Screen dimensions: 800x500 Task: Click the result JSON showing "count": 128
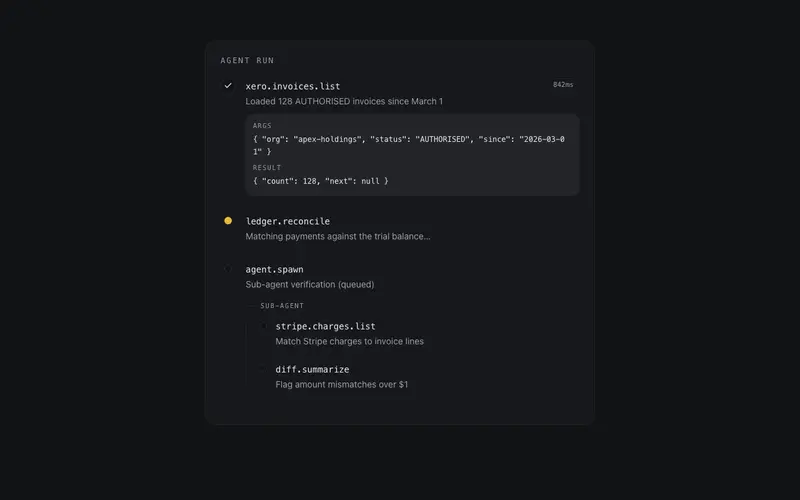320,181
